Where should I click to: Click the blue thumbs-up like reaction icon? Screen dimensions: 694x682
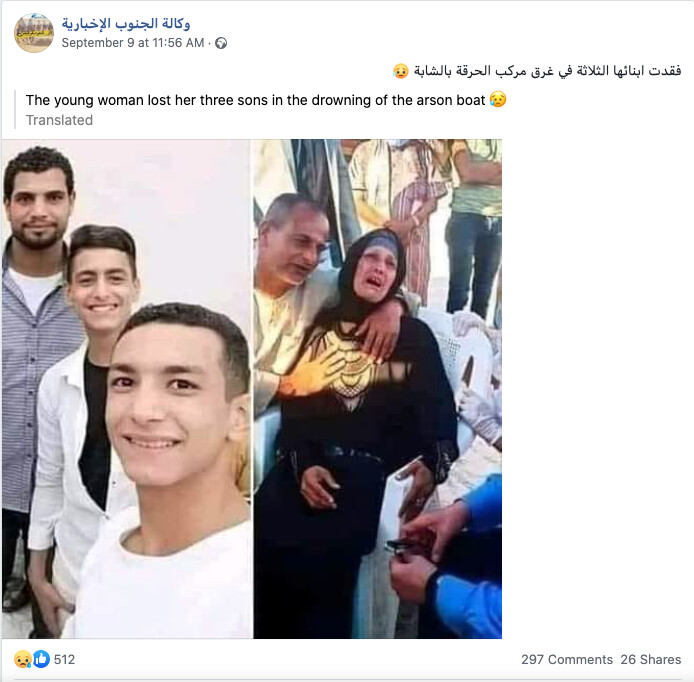(x=41, y=659)
